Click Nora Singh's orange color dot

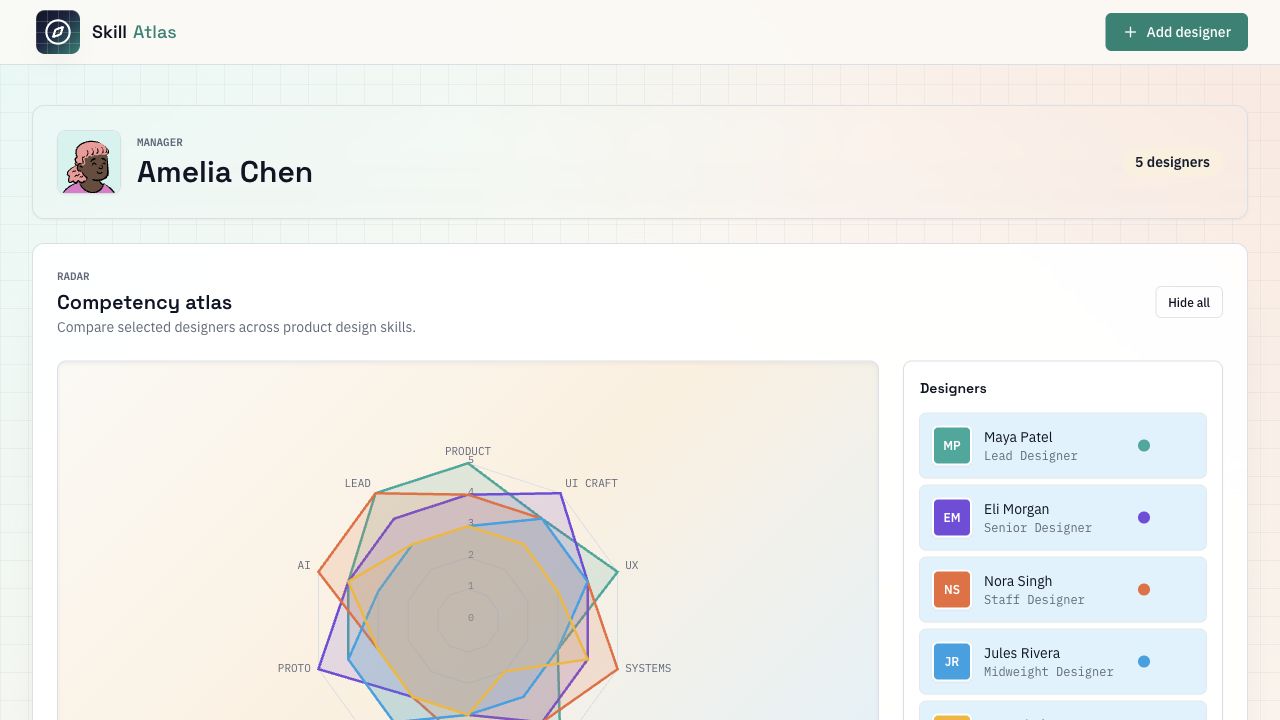[x=1144, y=590]
